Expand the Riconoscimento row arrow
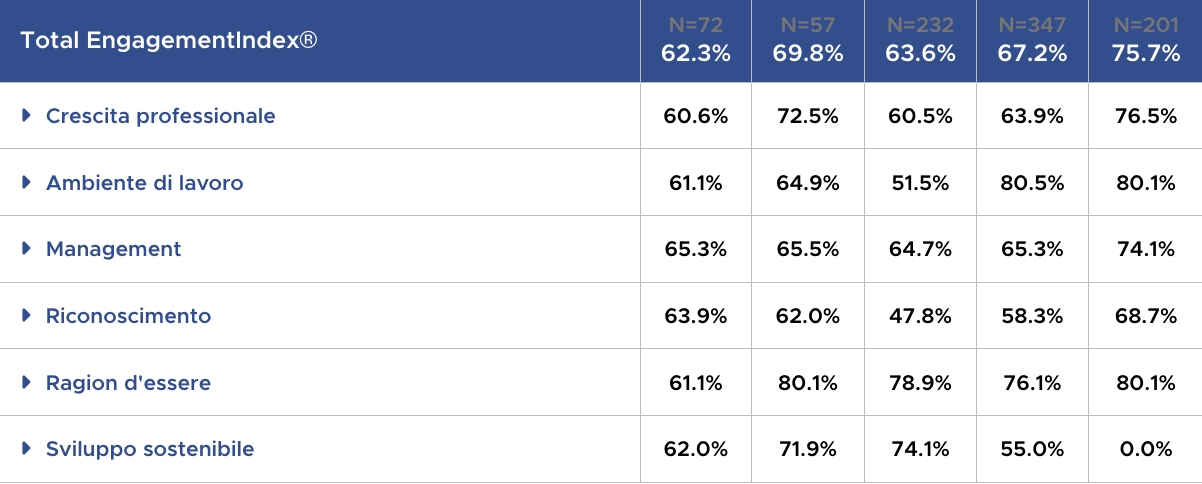1202x484 pixels. click(27, 316)
